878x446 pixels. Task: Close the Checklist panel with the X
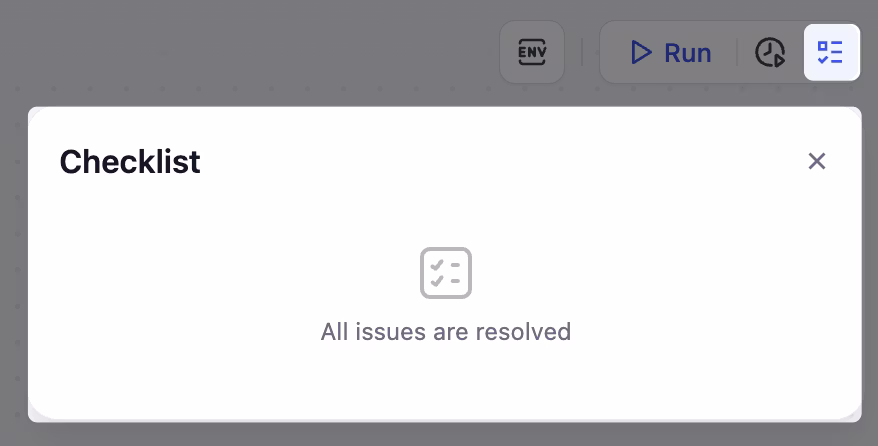tap(817, 161)
